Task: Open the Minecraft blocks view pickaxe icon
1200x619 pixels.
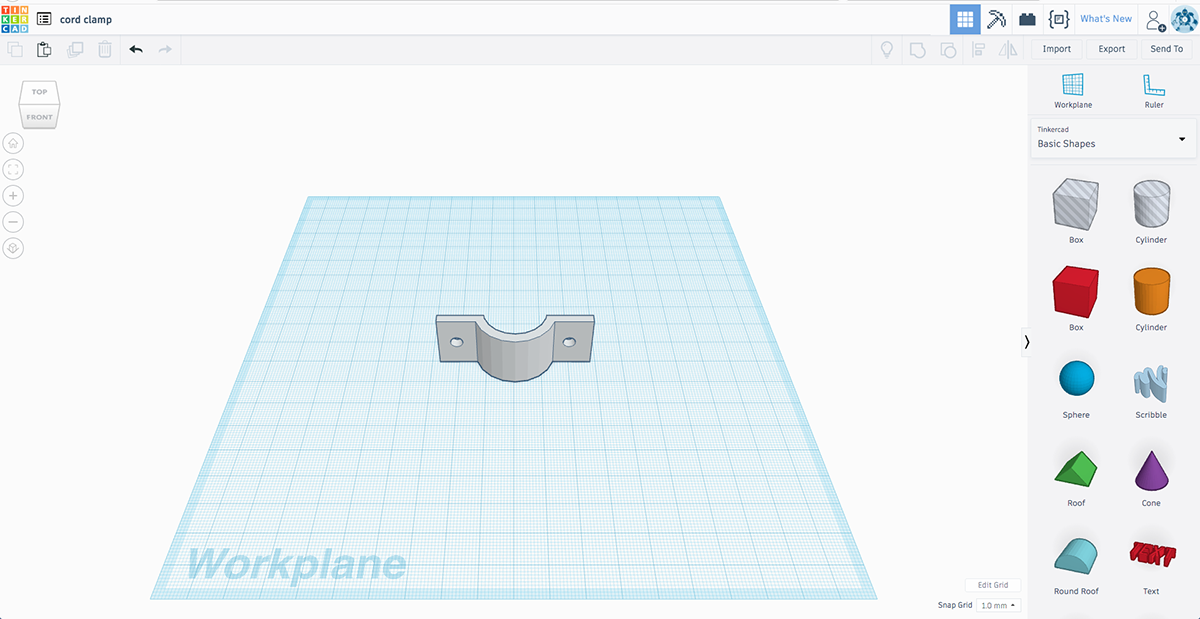Action: point(996,19)
